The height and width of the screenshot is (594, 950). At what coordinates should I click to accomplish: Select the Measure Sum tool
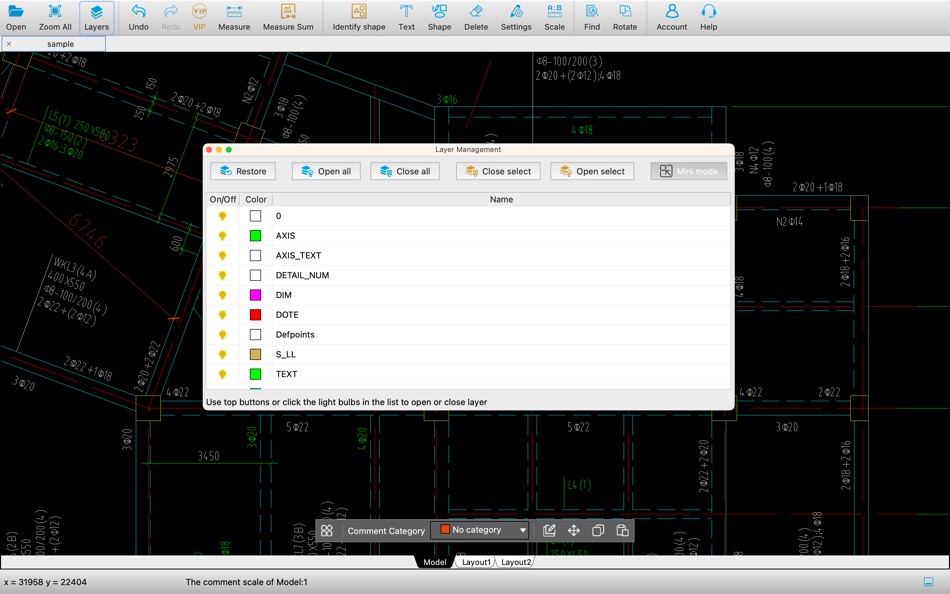[x=288, y=17]
